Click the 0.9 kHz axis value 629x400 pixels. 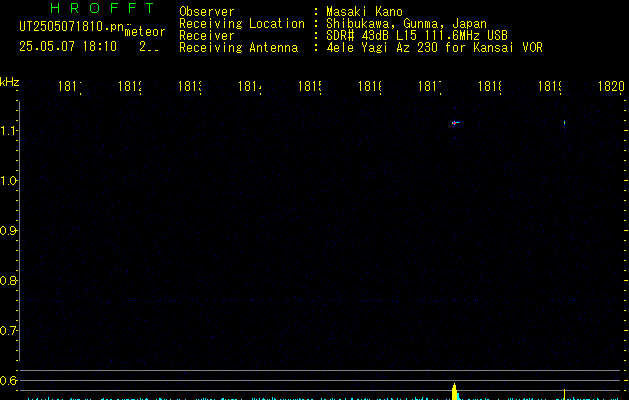coord(8,231)
